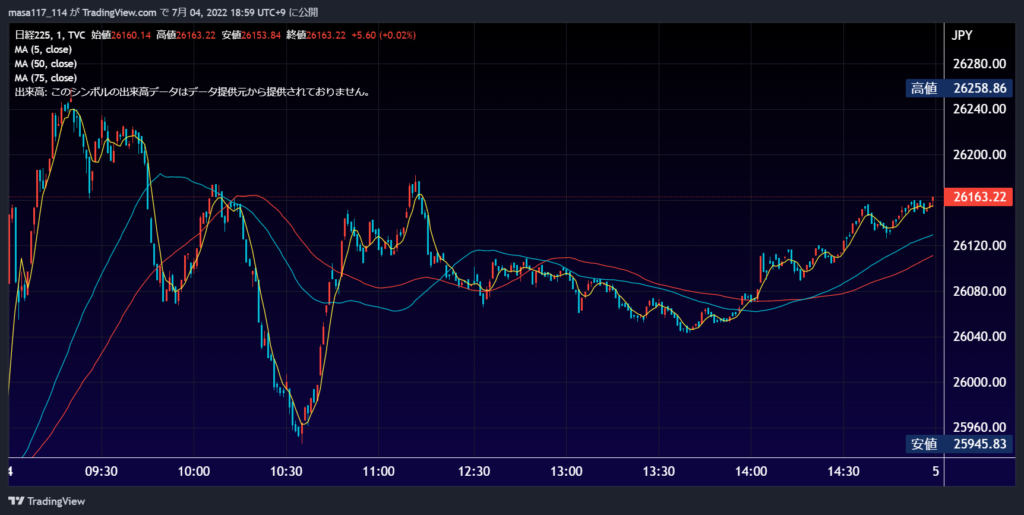Click the 26200.00 price axis value
The image size is (1024, 515).
coord(980,155)
